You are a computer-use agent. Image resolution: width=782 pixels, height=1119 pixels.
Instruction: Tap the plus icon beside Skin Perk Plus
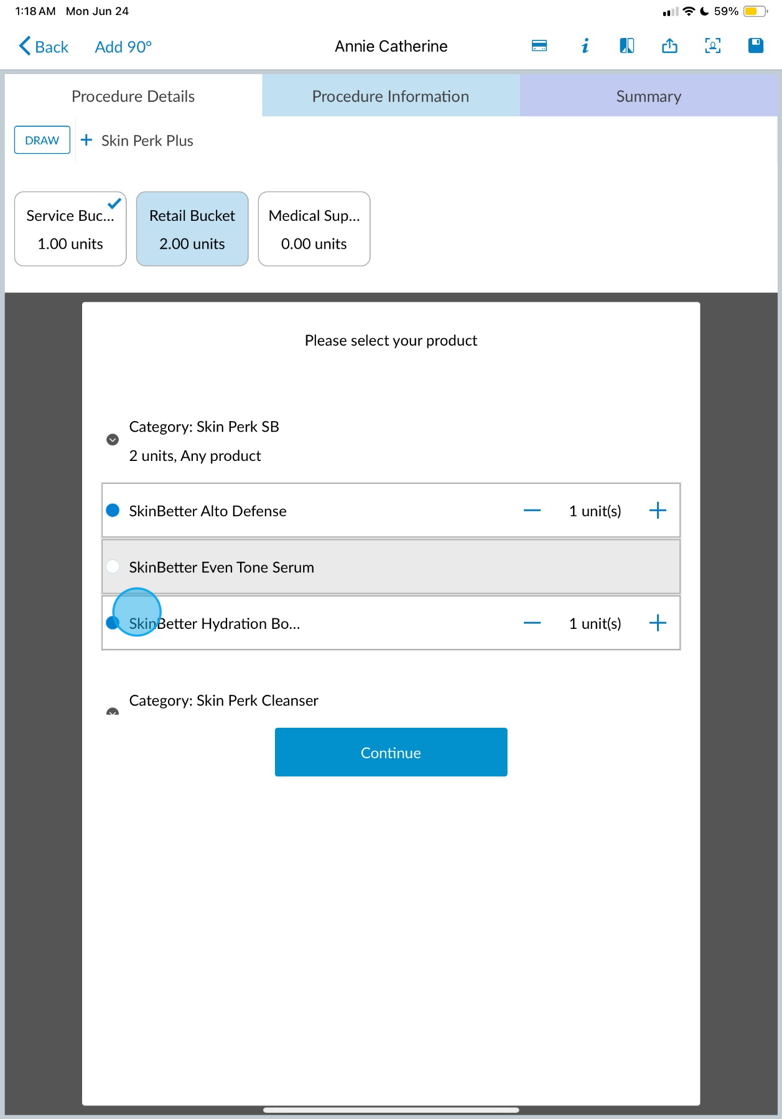tap(86, 140)
